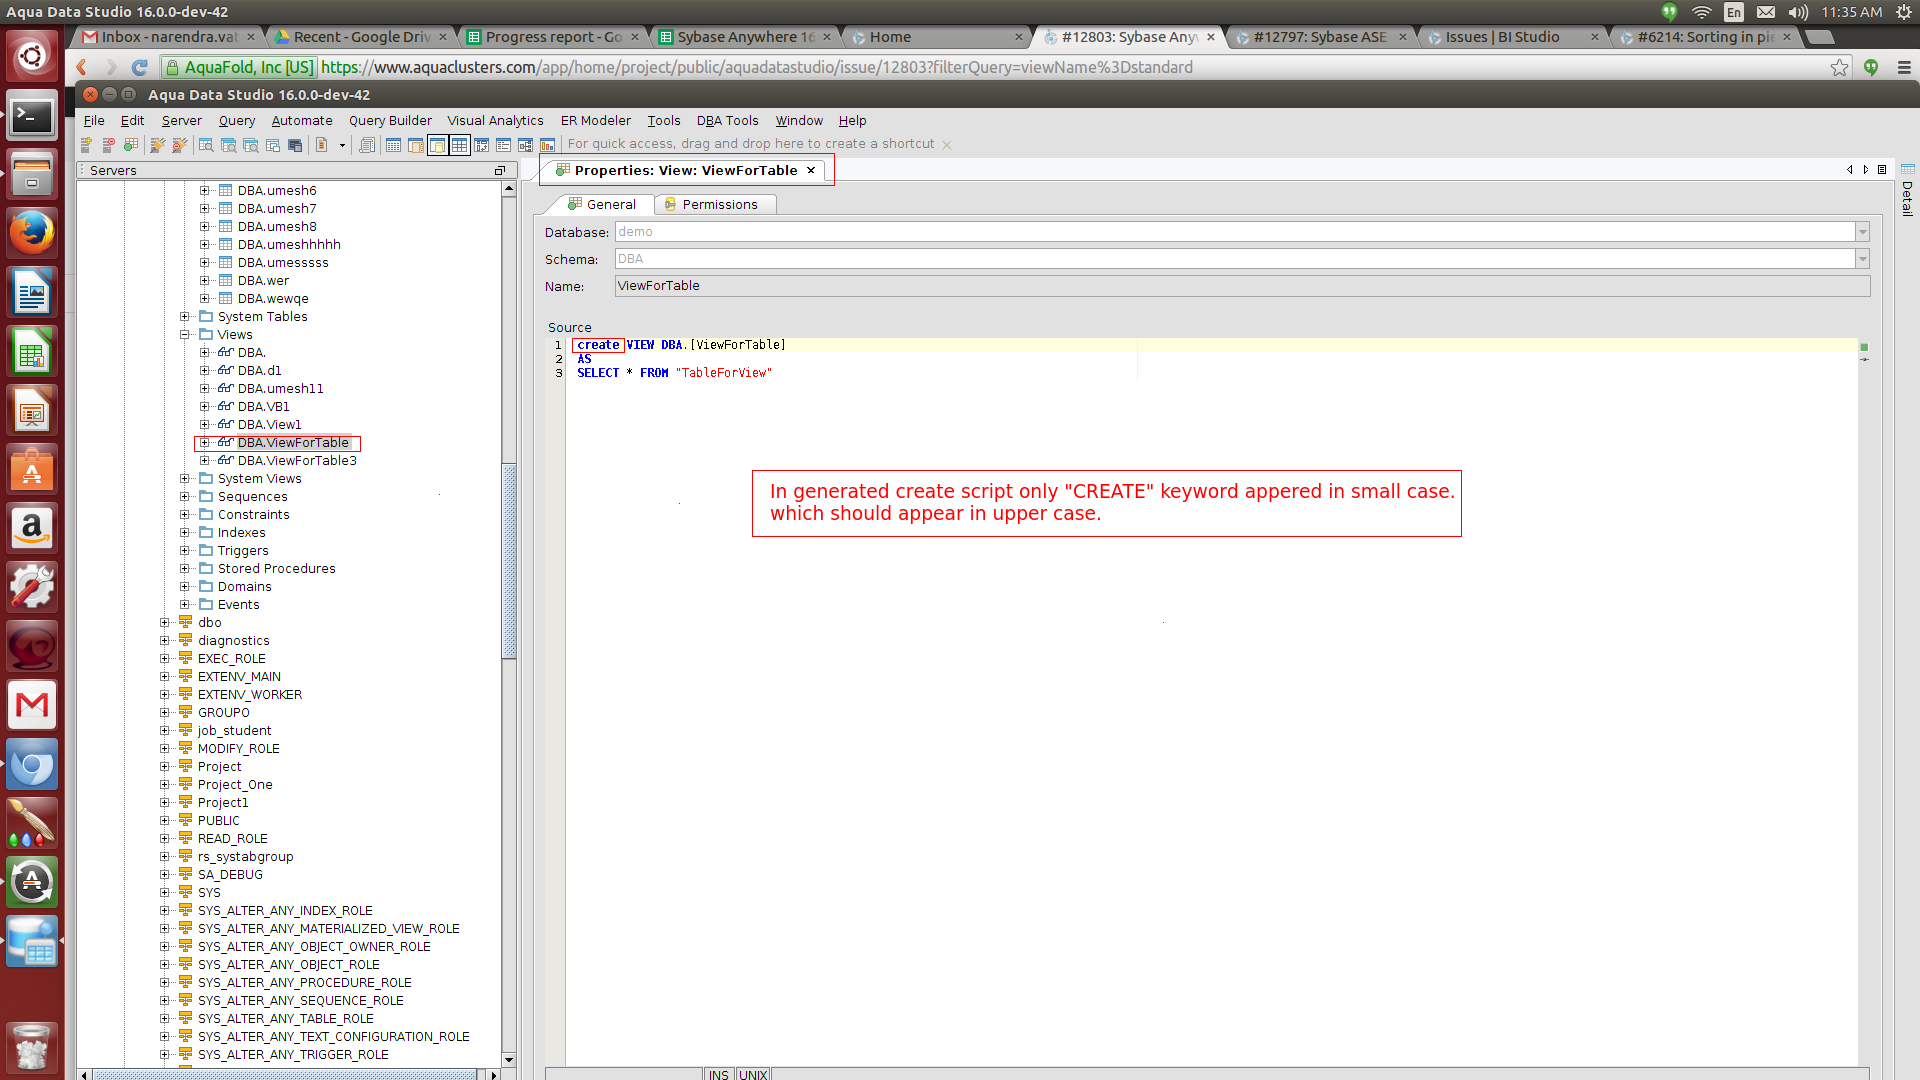Click the Servers tree vertical scrollbar thumb
The image size is (1920, 1080).
[x=508, y=560]
